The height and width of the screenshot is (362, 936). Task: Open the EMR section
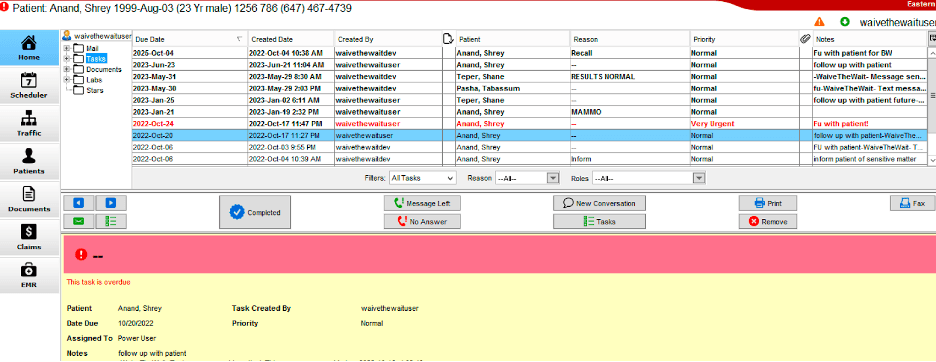(x=29, y=275)
